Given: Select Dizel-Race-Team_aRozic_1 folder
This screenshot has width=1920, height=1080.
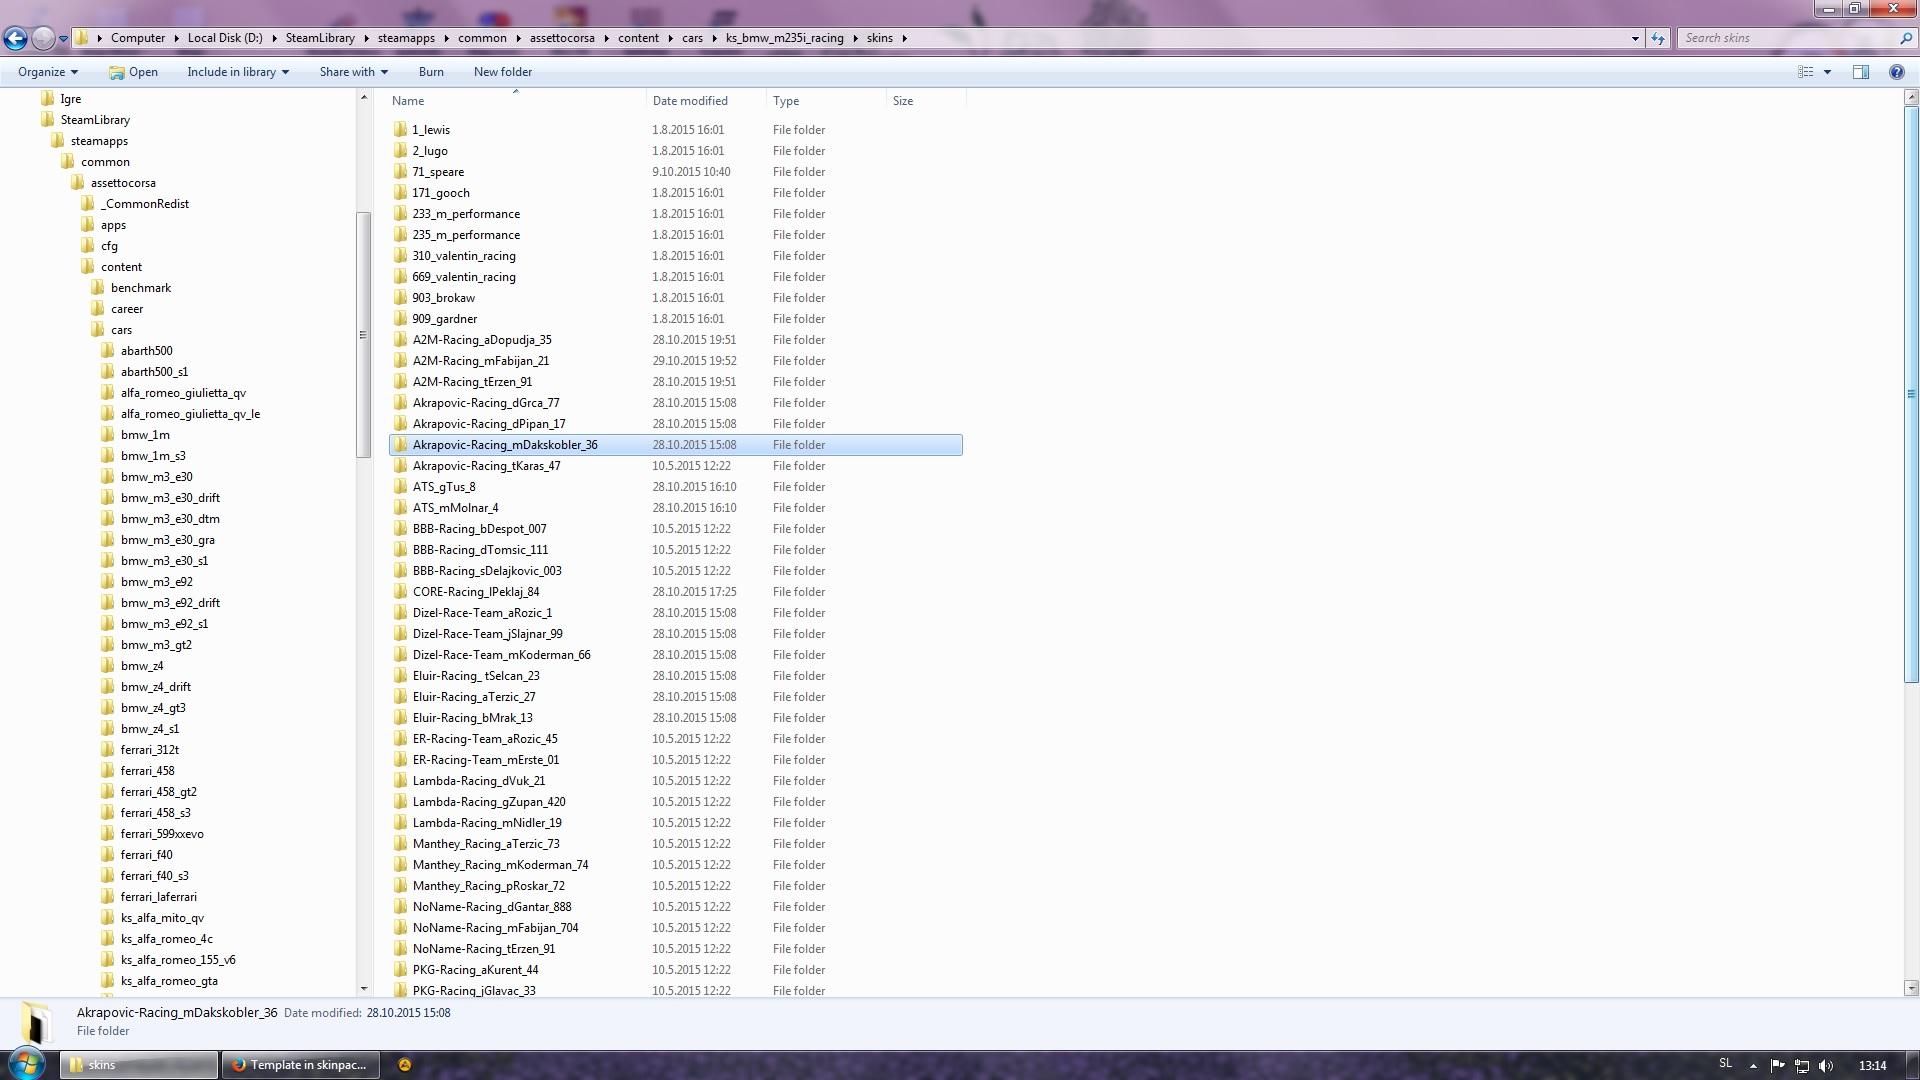Looking at the screenshot, I should [x=675, y=613].
